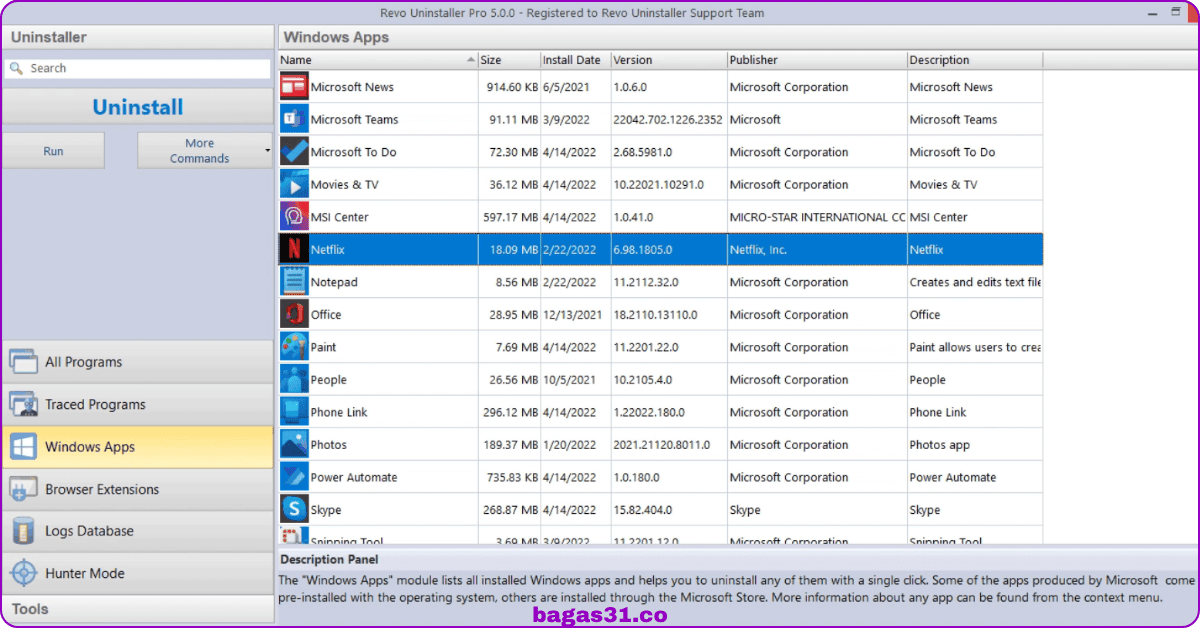Click the Browser Extensions sidebar icon
The height and width of the screenshot is (628, 1200).
tap(23, 489)
